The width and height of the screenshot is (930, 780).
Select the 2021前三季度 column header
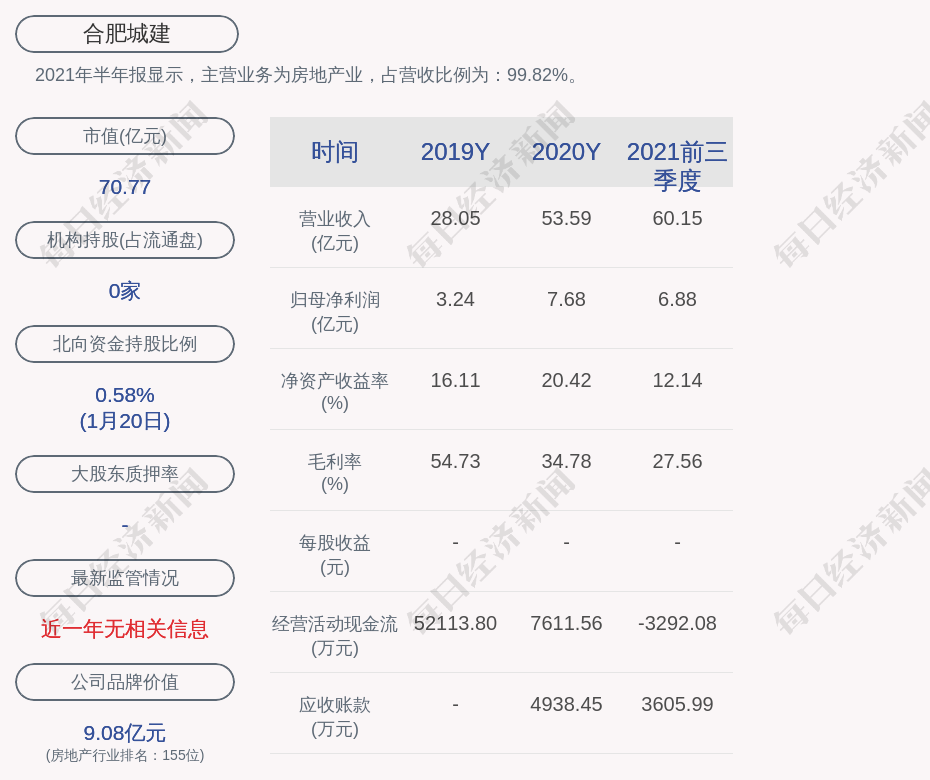tap(677, 166)
